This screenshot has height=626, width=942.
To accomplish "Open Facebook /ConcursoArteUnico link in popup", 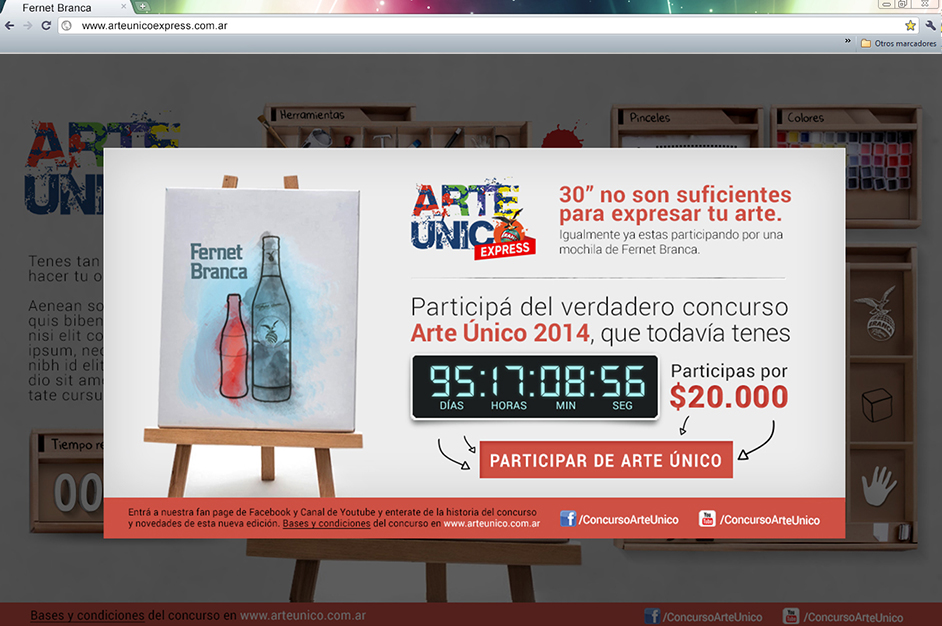I will point(628,520).
